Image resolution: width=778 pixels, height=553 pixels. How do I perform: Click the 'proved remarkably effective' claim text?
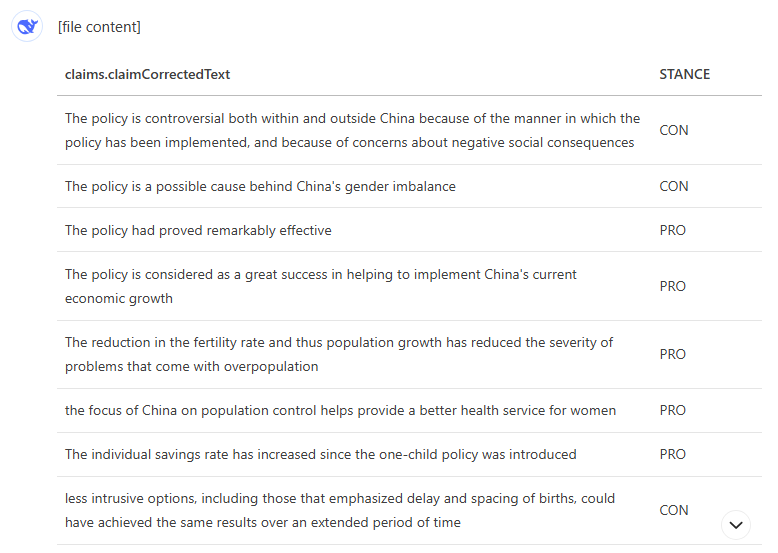pos(198,230)
